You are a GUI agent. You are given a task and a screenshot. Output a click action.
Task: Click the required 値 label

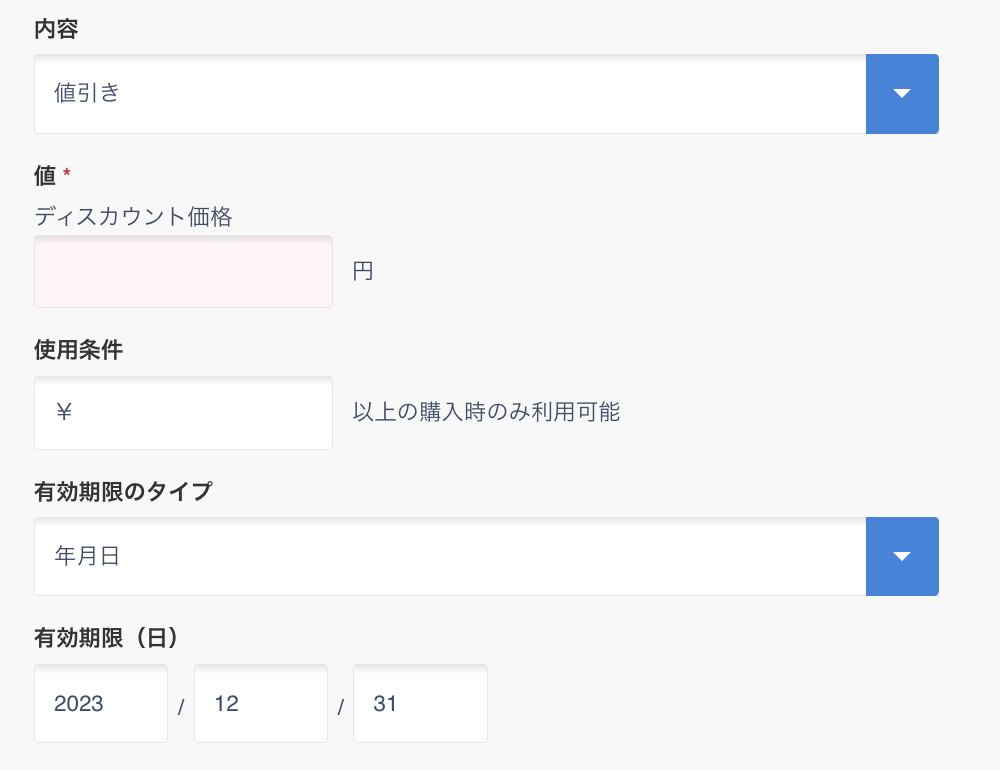tap(45, 176)
